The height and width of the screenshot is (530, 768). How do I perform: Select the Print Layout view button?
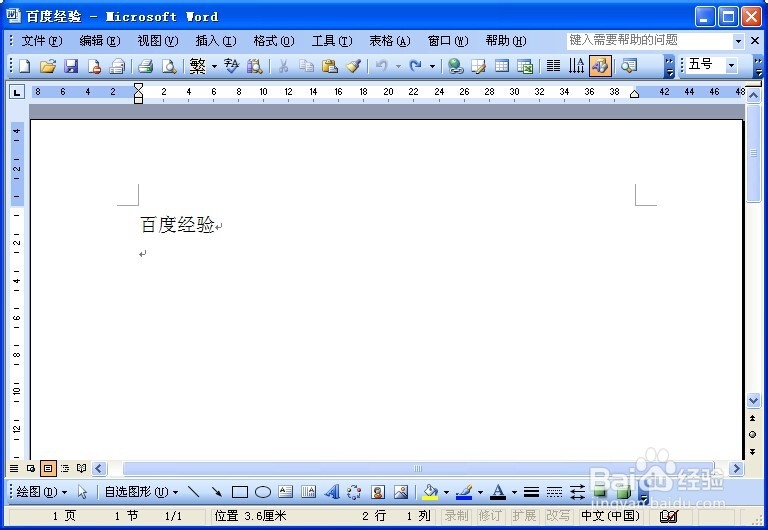point(48,468)
